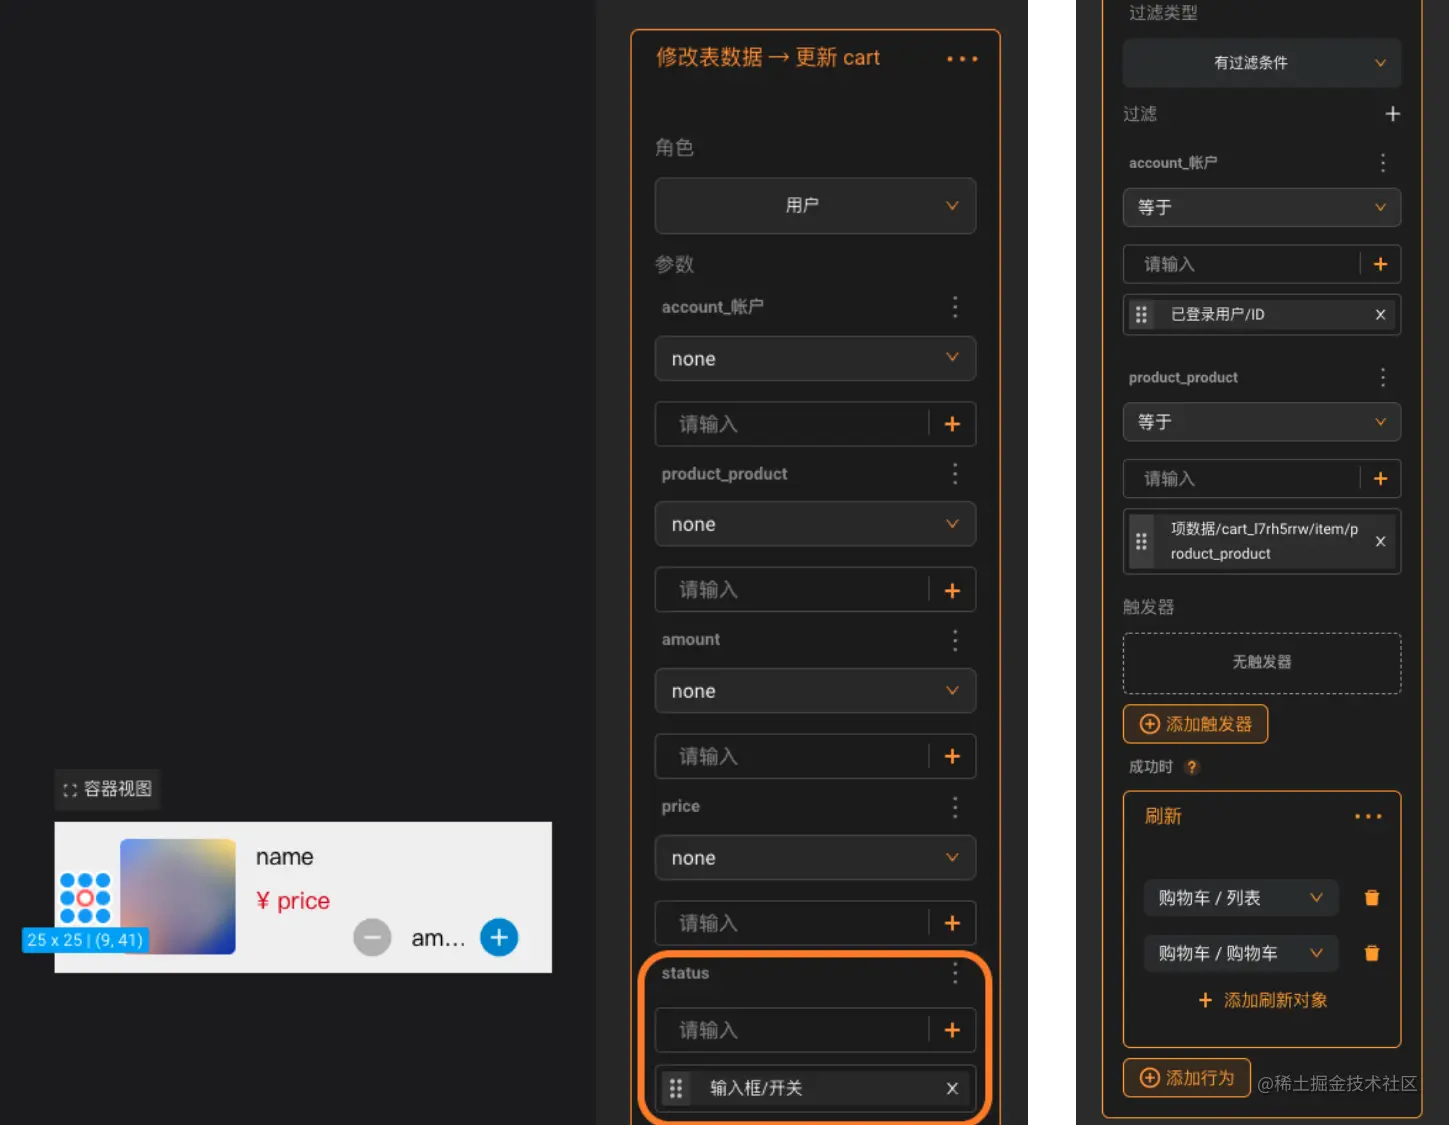Add a value to the product_product filter input
The image size is (1449, 1125).
click(x=1380, y=479)
